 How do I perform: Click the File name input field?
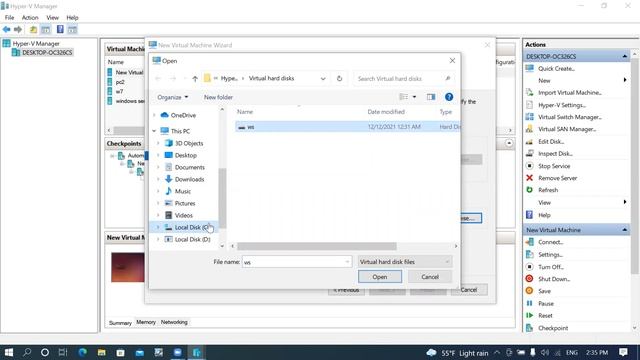tap(297, 262)
